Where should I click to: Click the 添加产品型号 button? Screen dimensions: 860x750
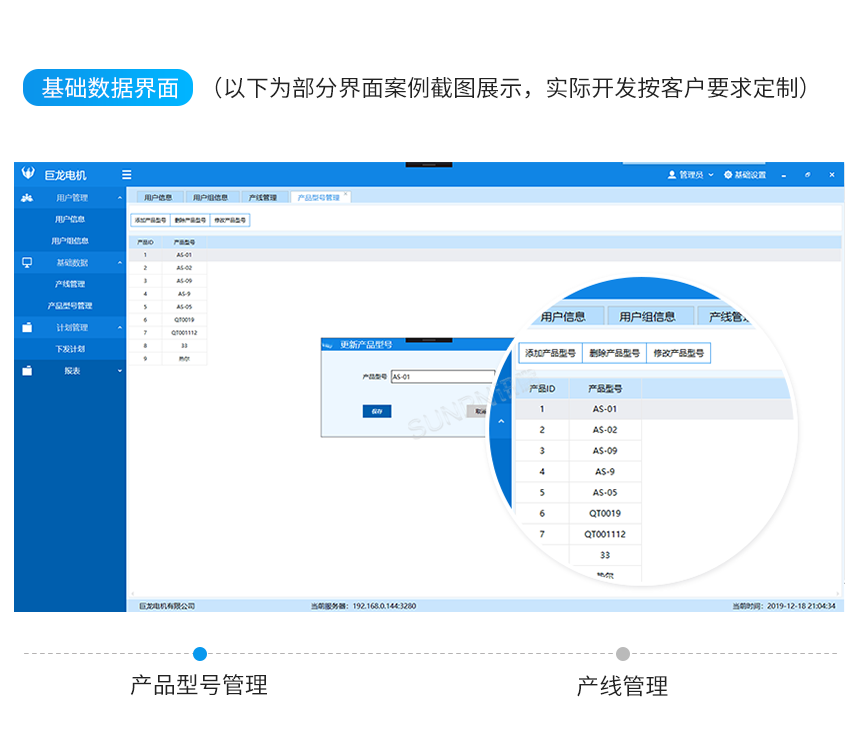[x=150, y=219]
